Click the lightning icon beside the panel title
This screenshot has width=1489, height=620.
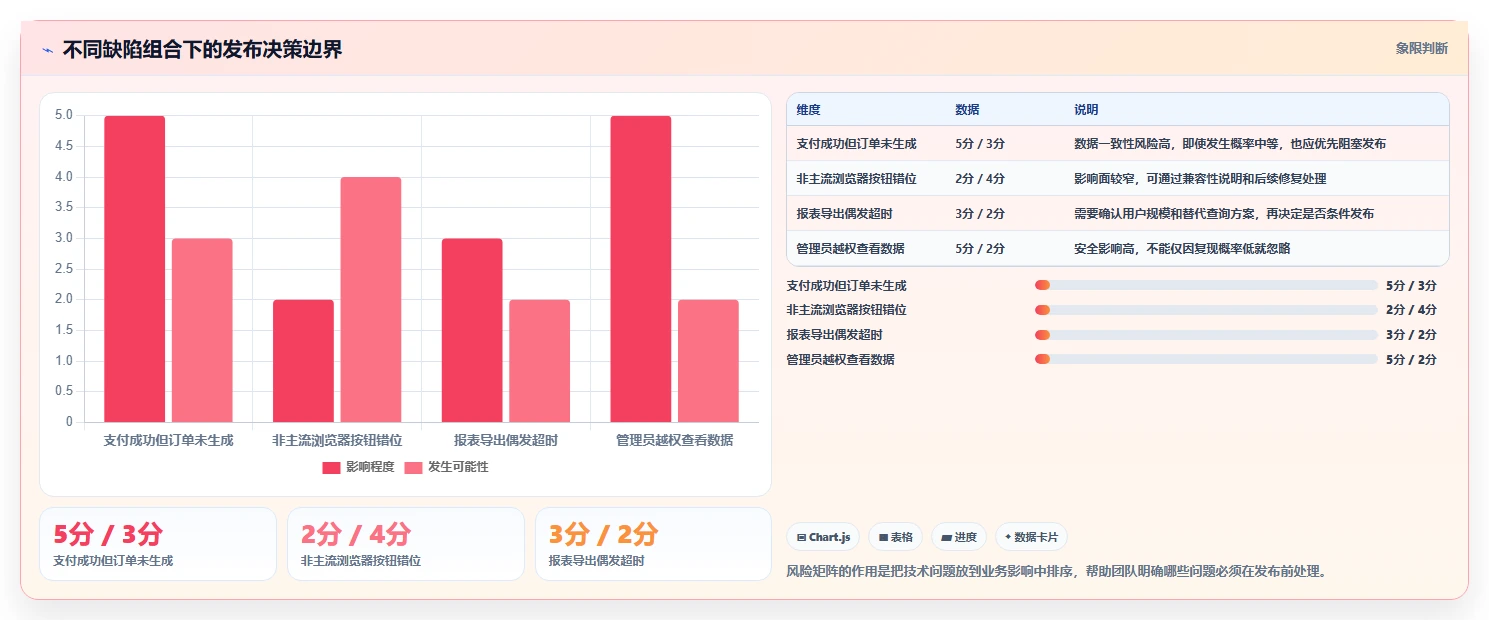(48, 50)
